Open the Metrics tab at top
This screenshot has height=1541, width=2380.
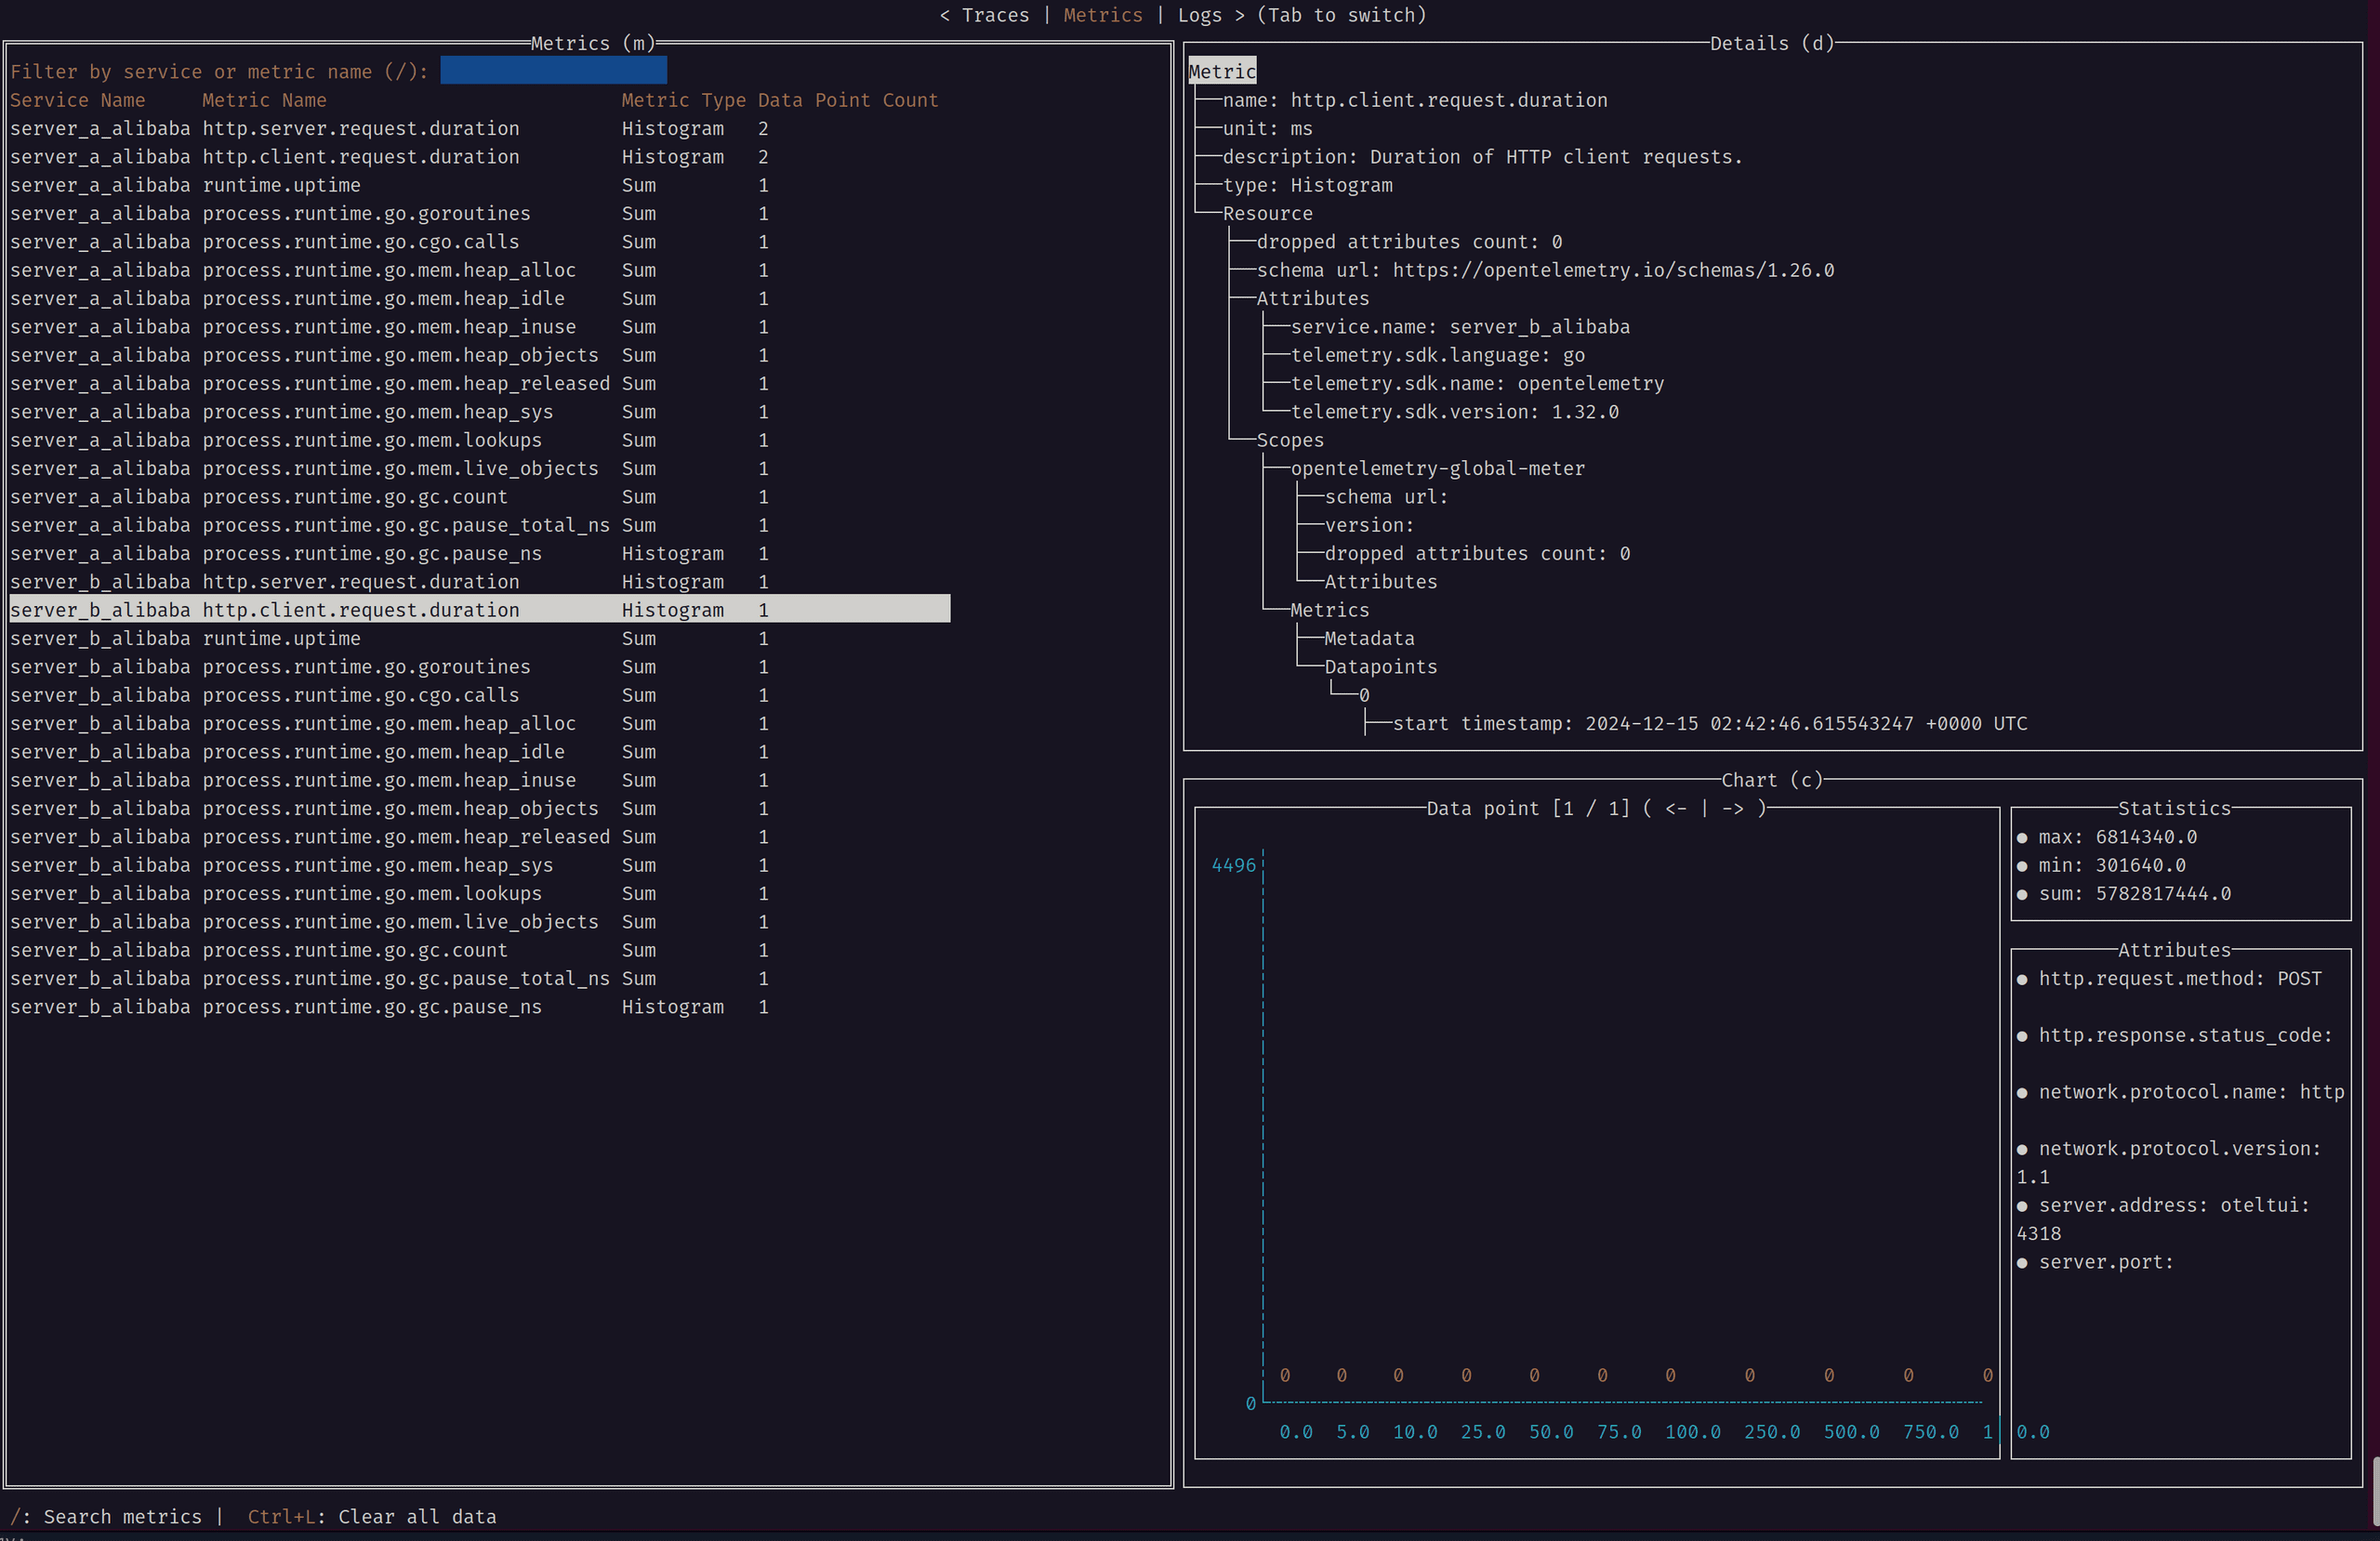[1102, 15]
